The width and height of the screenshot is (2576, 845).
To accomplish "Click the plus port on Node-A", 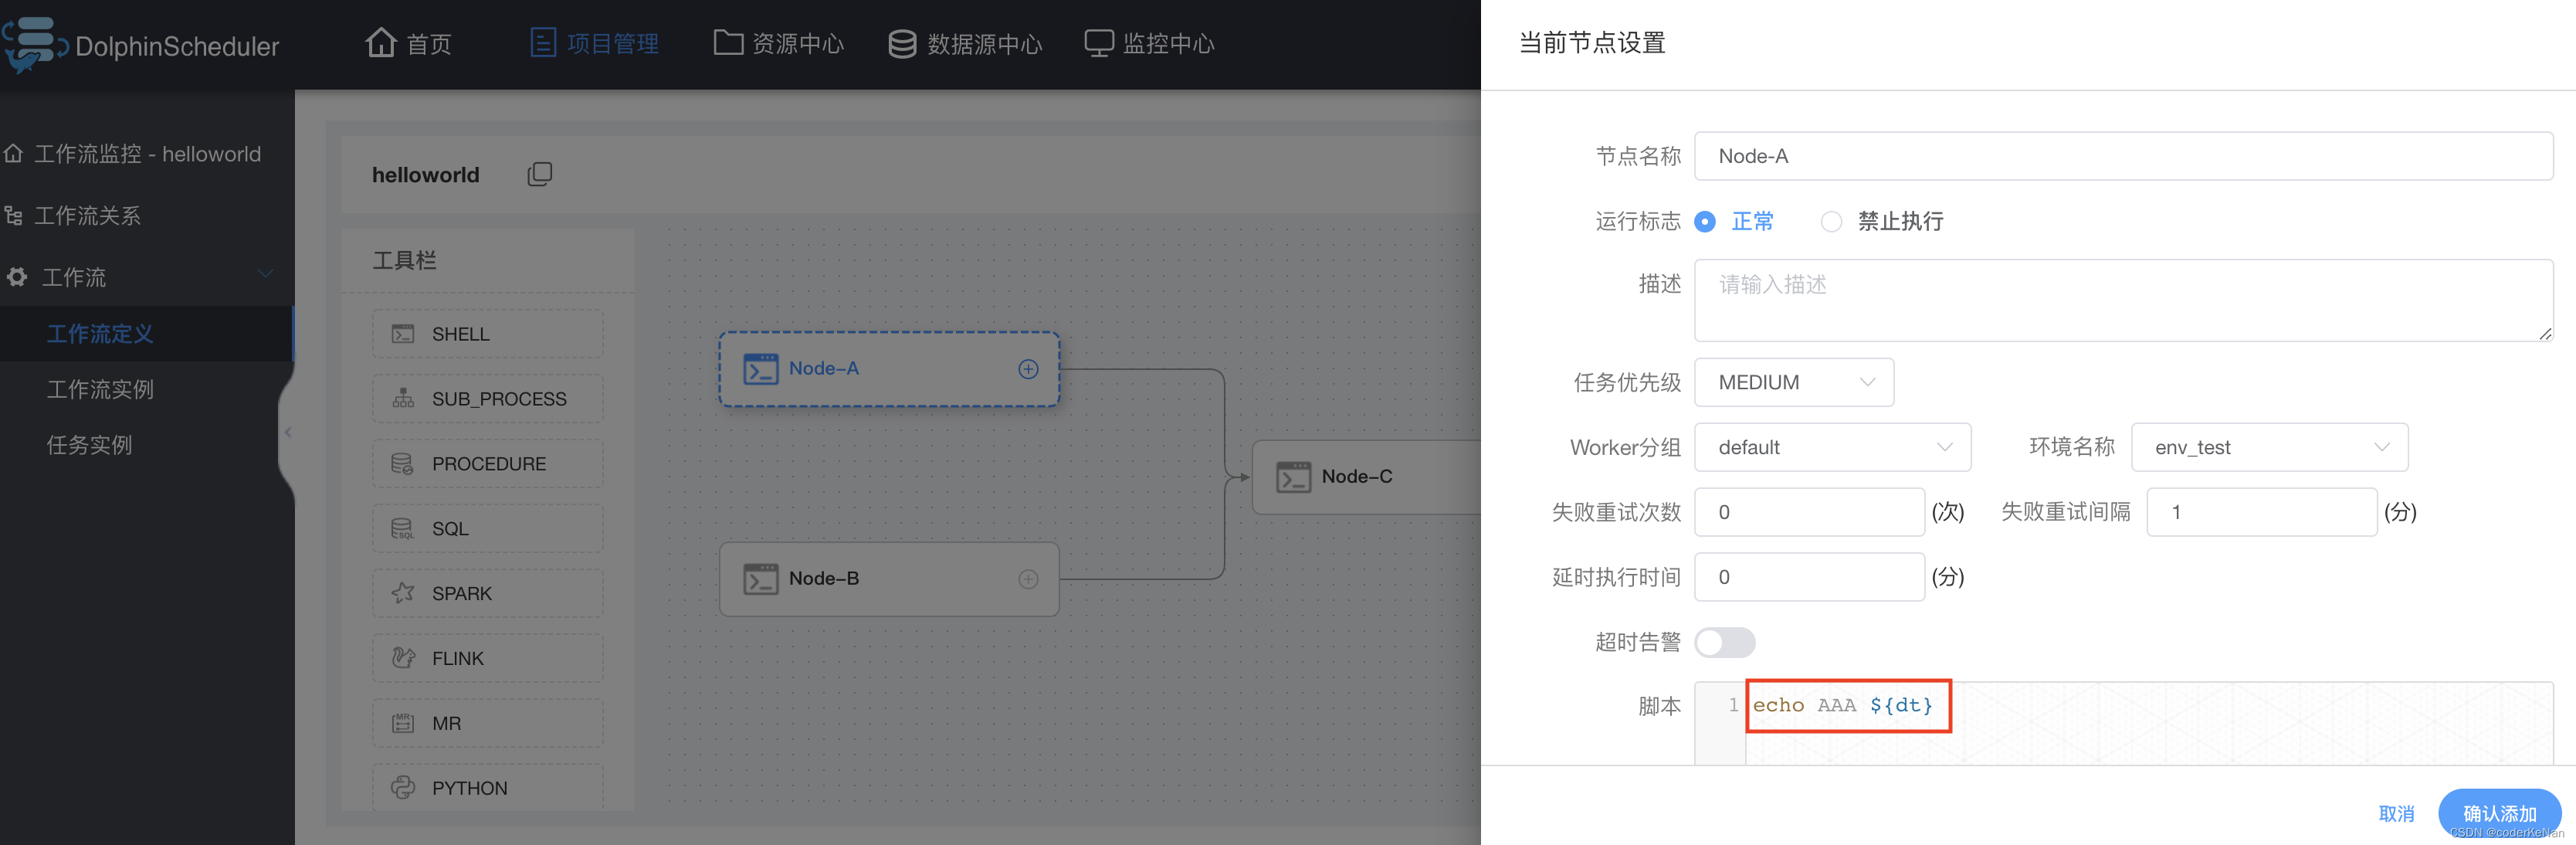I will click(x=1028, y=369).
